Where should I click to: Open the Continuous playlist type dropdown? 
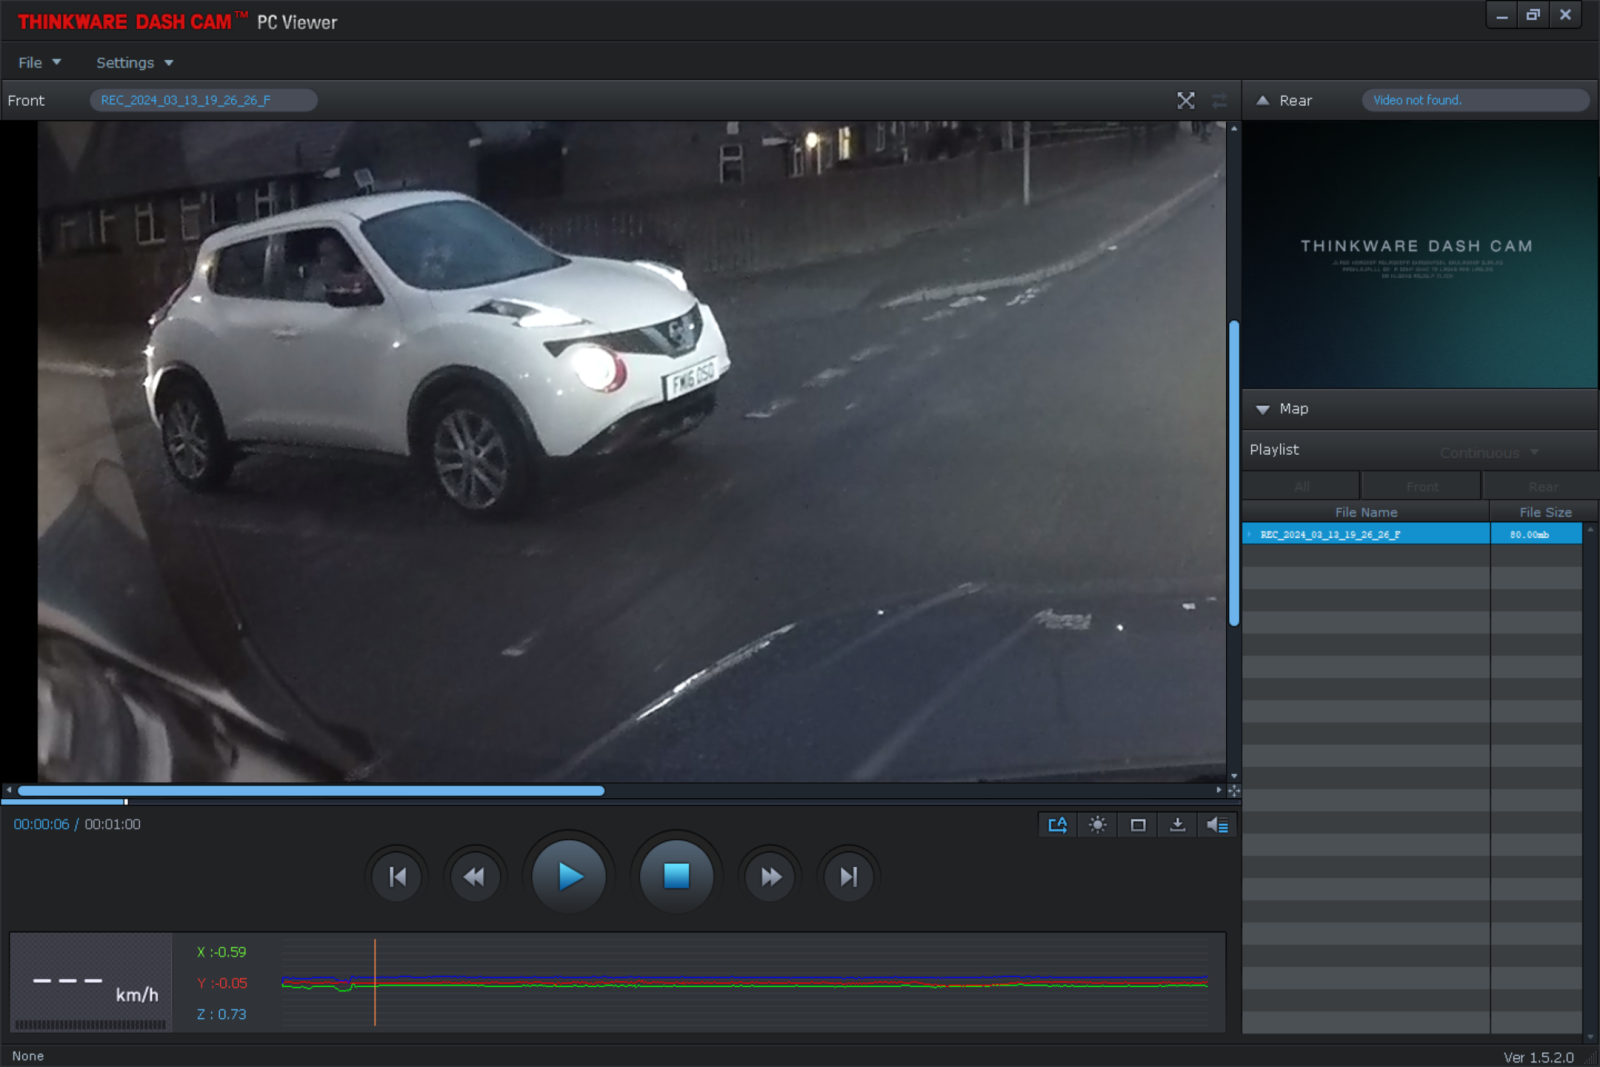click(1489, 453)
